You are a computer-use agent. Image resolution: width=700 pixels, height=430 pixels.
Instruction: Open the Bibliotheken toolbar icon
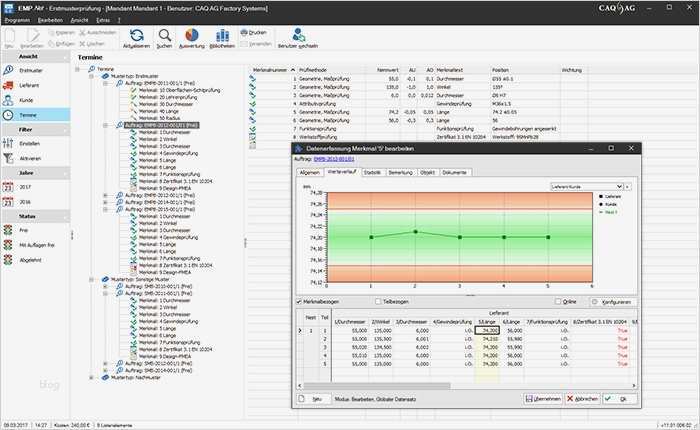click(x=222, y=35)
